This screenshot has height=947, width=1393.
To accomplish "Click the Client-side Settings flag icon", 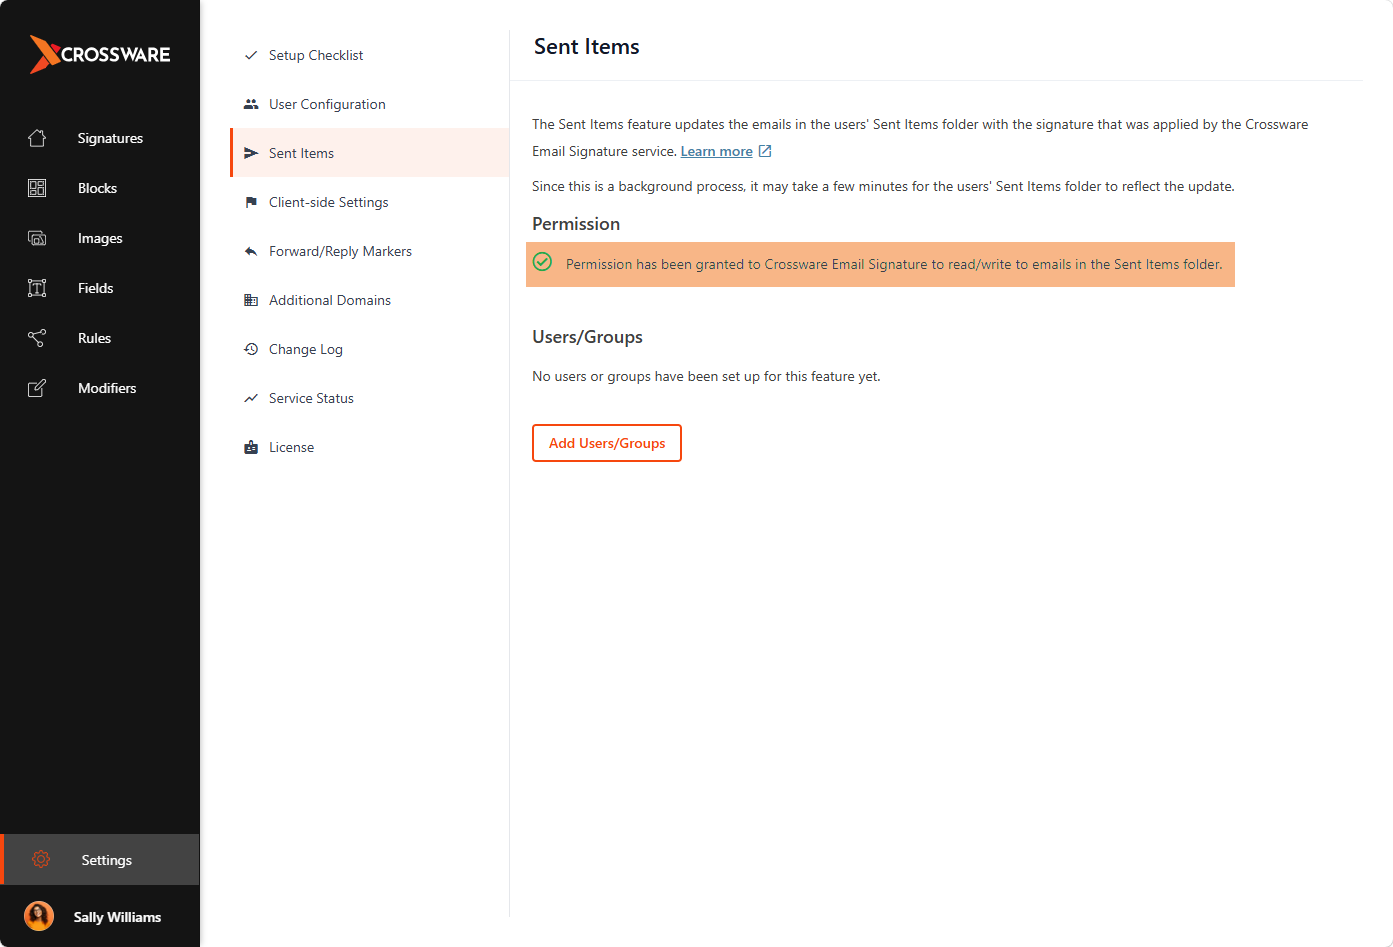I will tap(251, 202).
